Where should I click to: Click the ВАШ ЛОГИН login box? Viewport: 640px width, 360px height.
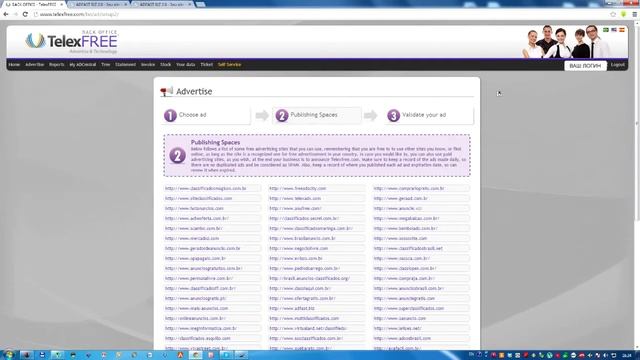585,65
